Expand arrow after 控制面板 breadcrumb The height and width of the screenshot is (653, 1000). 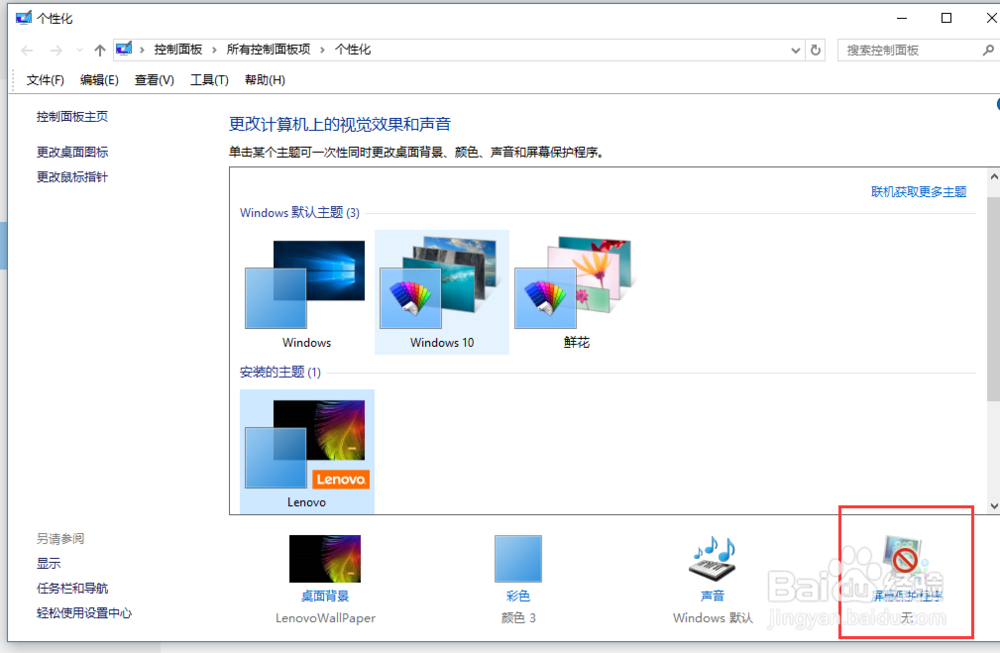(214, 50)
